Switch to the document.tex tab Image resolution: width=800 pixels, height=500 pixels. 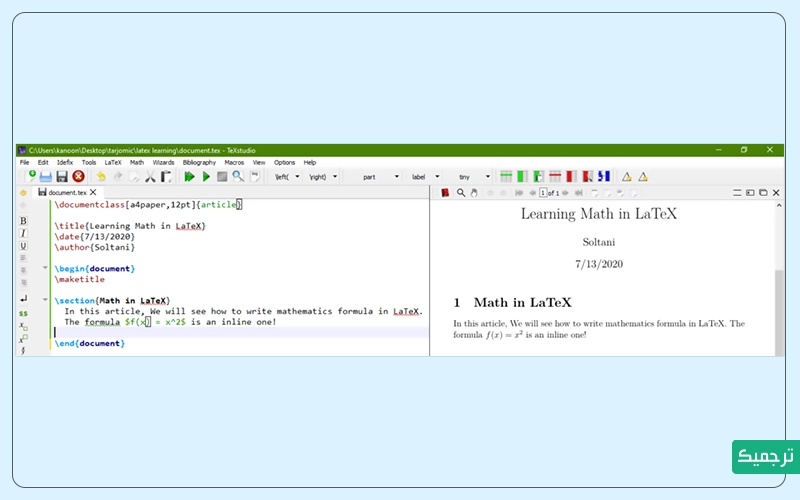(x=68, y=192)
